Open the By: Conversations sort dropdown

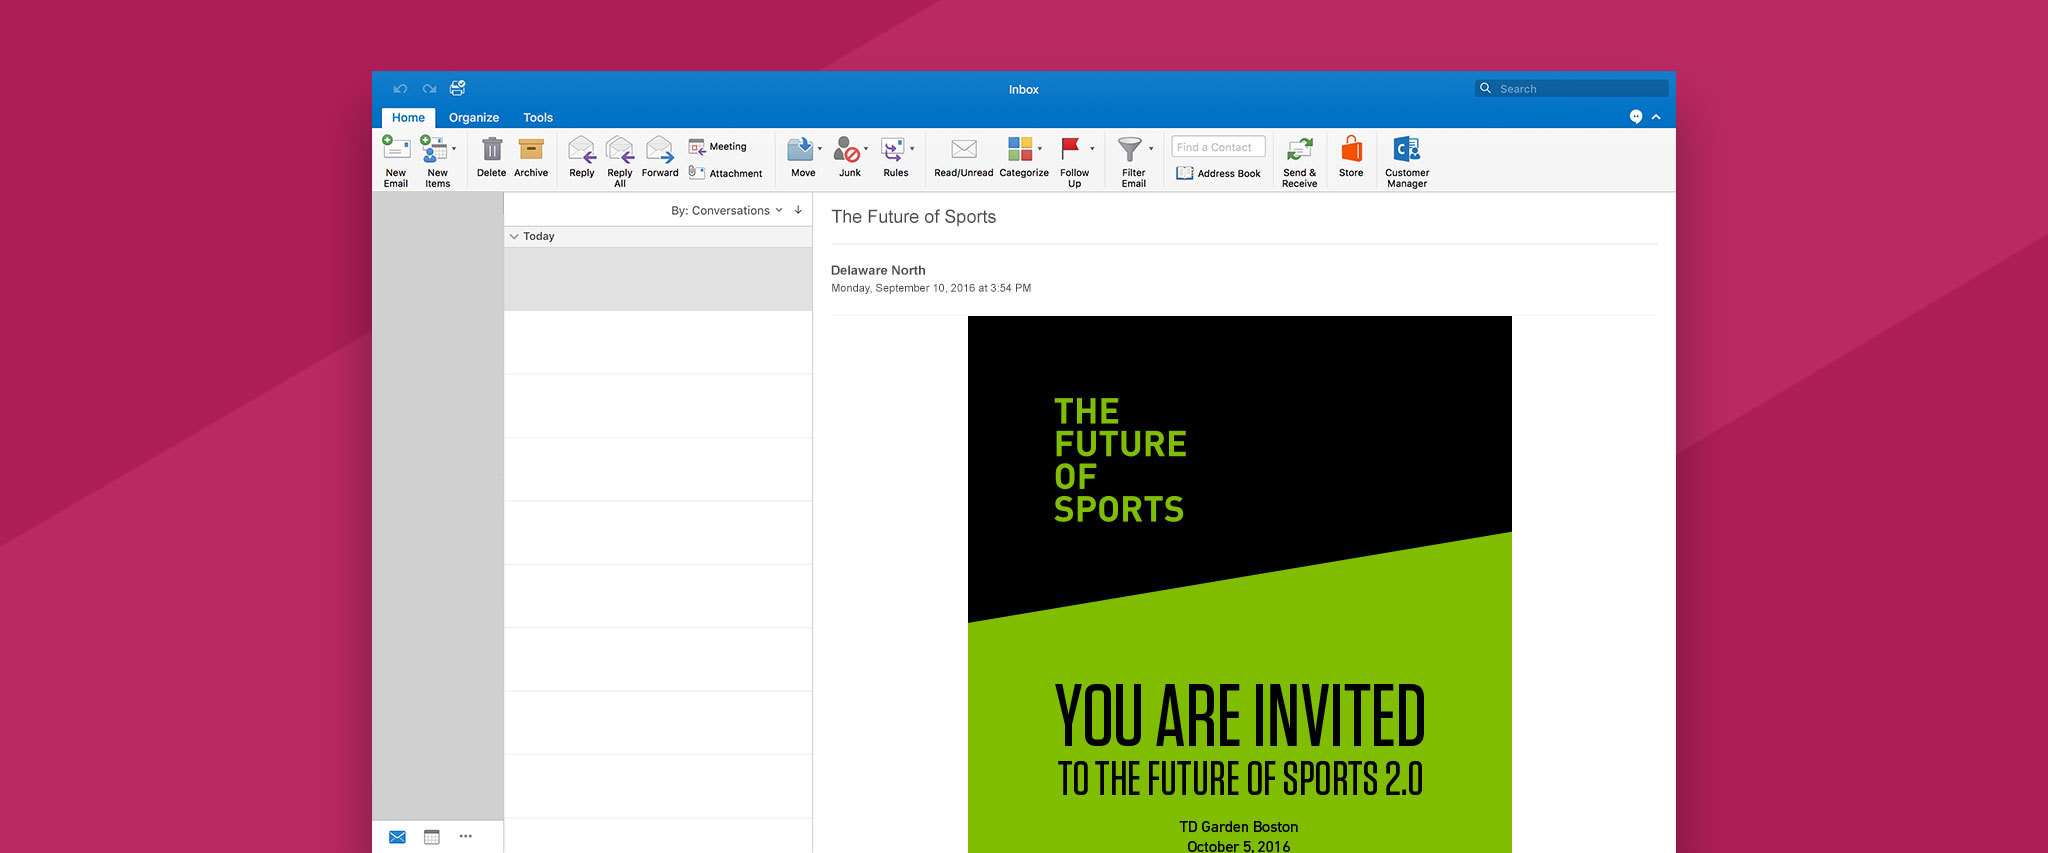point(726,210)
